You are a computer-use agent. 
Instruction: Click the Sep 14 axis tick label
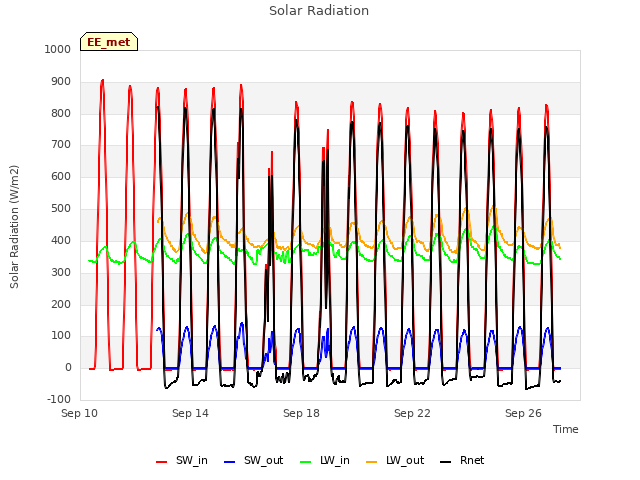190,413
